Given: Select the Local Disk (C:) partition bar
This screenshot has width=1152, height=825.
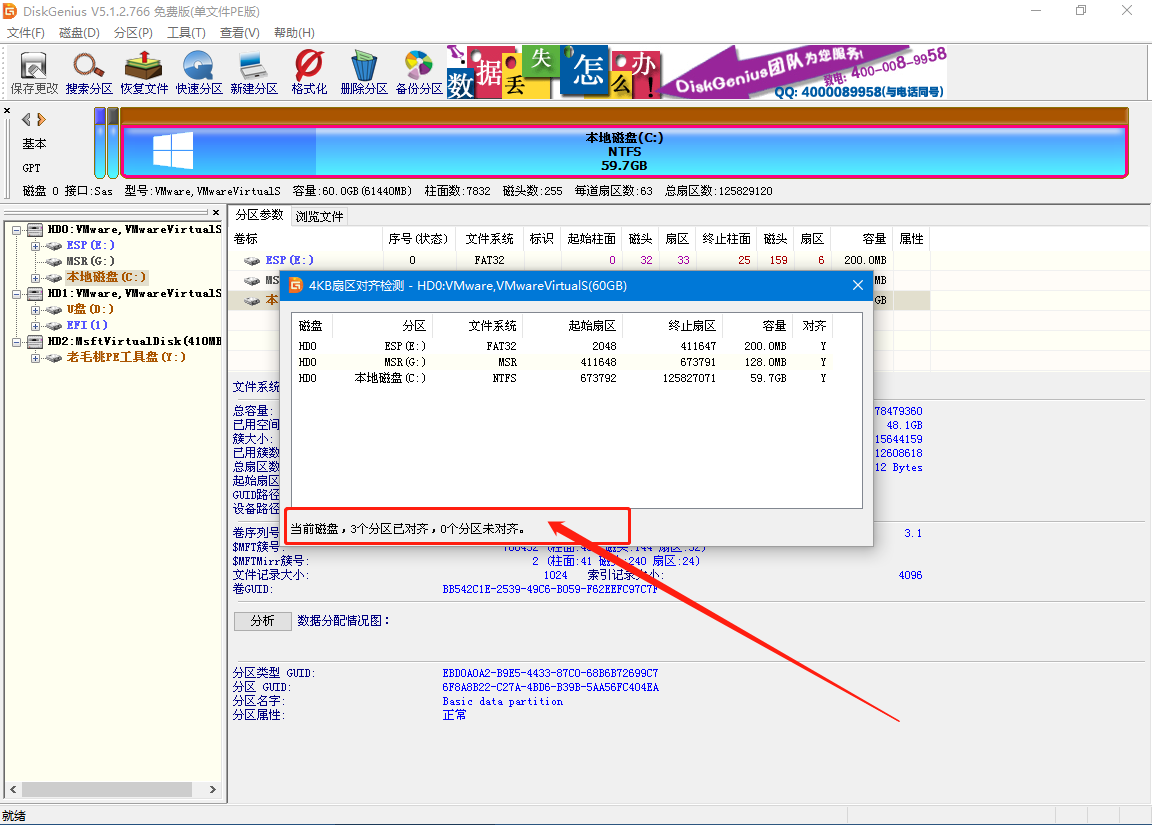Looking at the screenshot, I should (x=624, y=151).
